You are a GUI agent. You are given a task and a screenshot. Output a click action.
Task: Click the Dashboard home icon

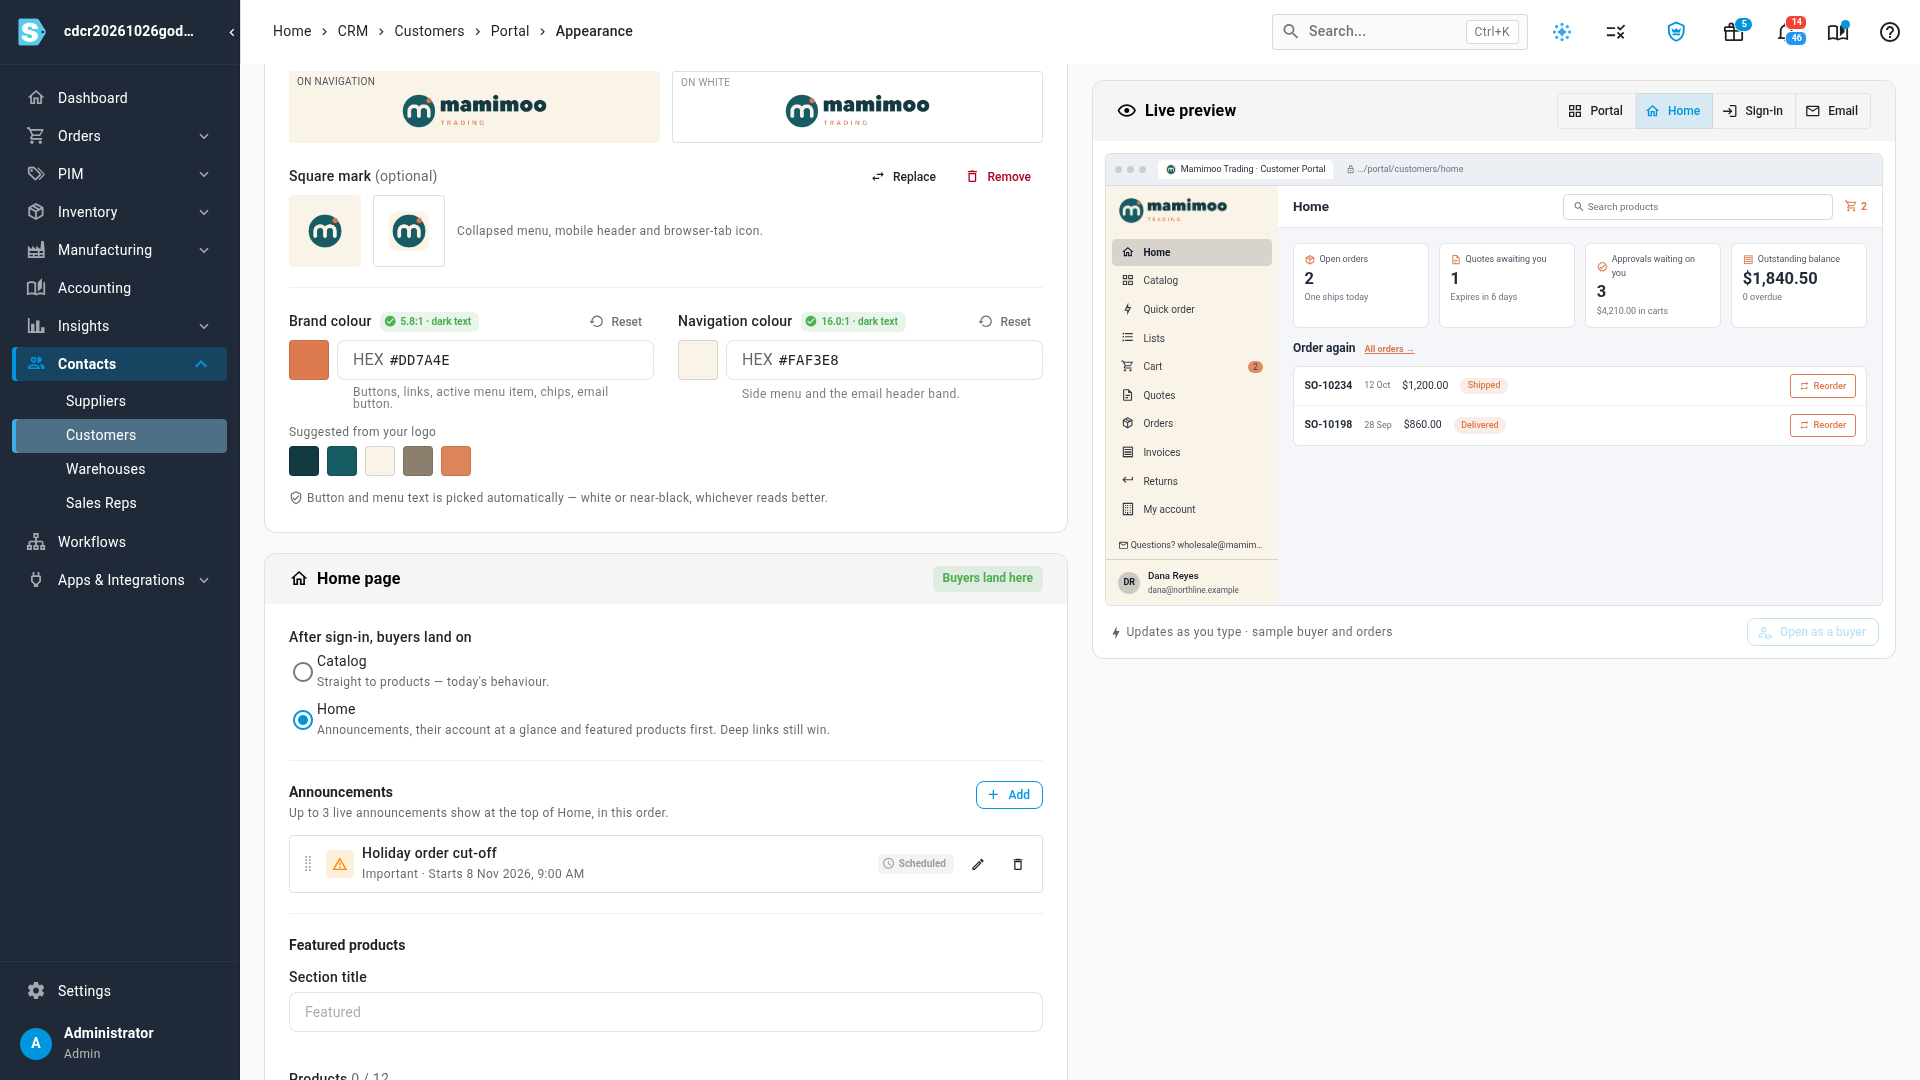pyautogui.click(x=36, y=98)
